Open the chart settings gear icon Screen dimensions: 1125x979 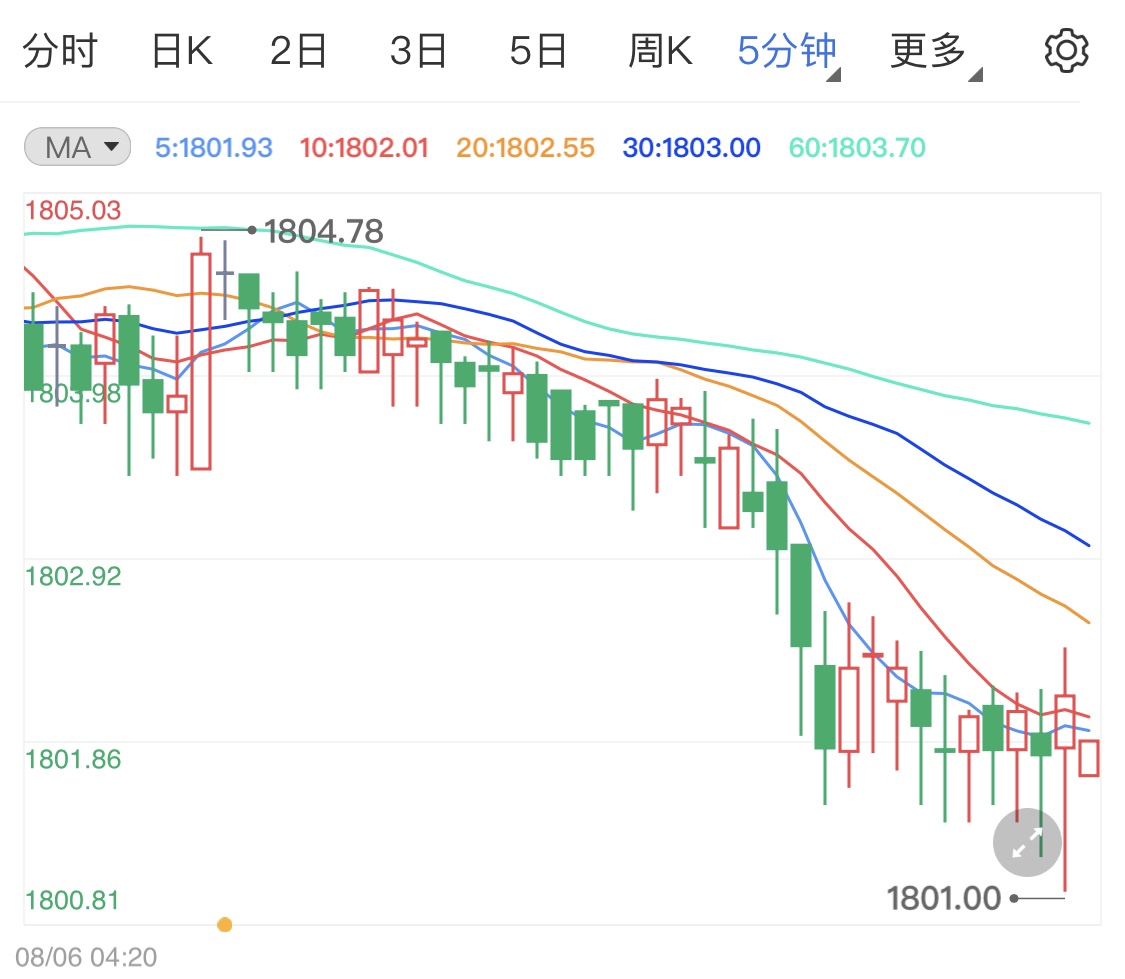[1066, 51]
